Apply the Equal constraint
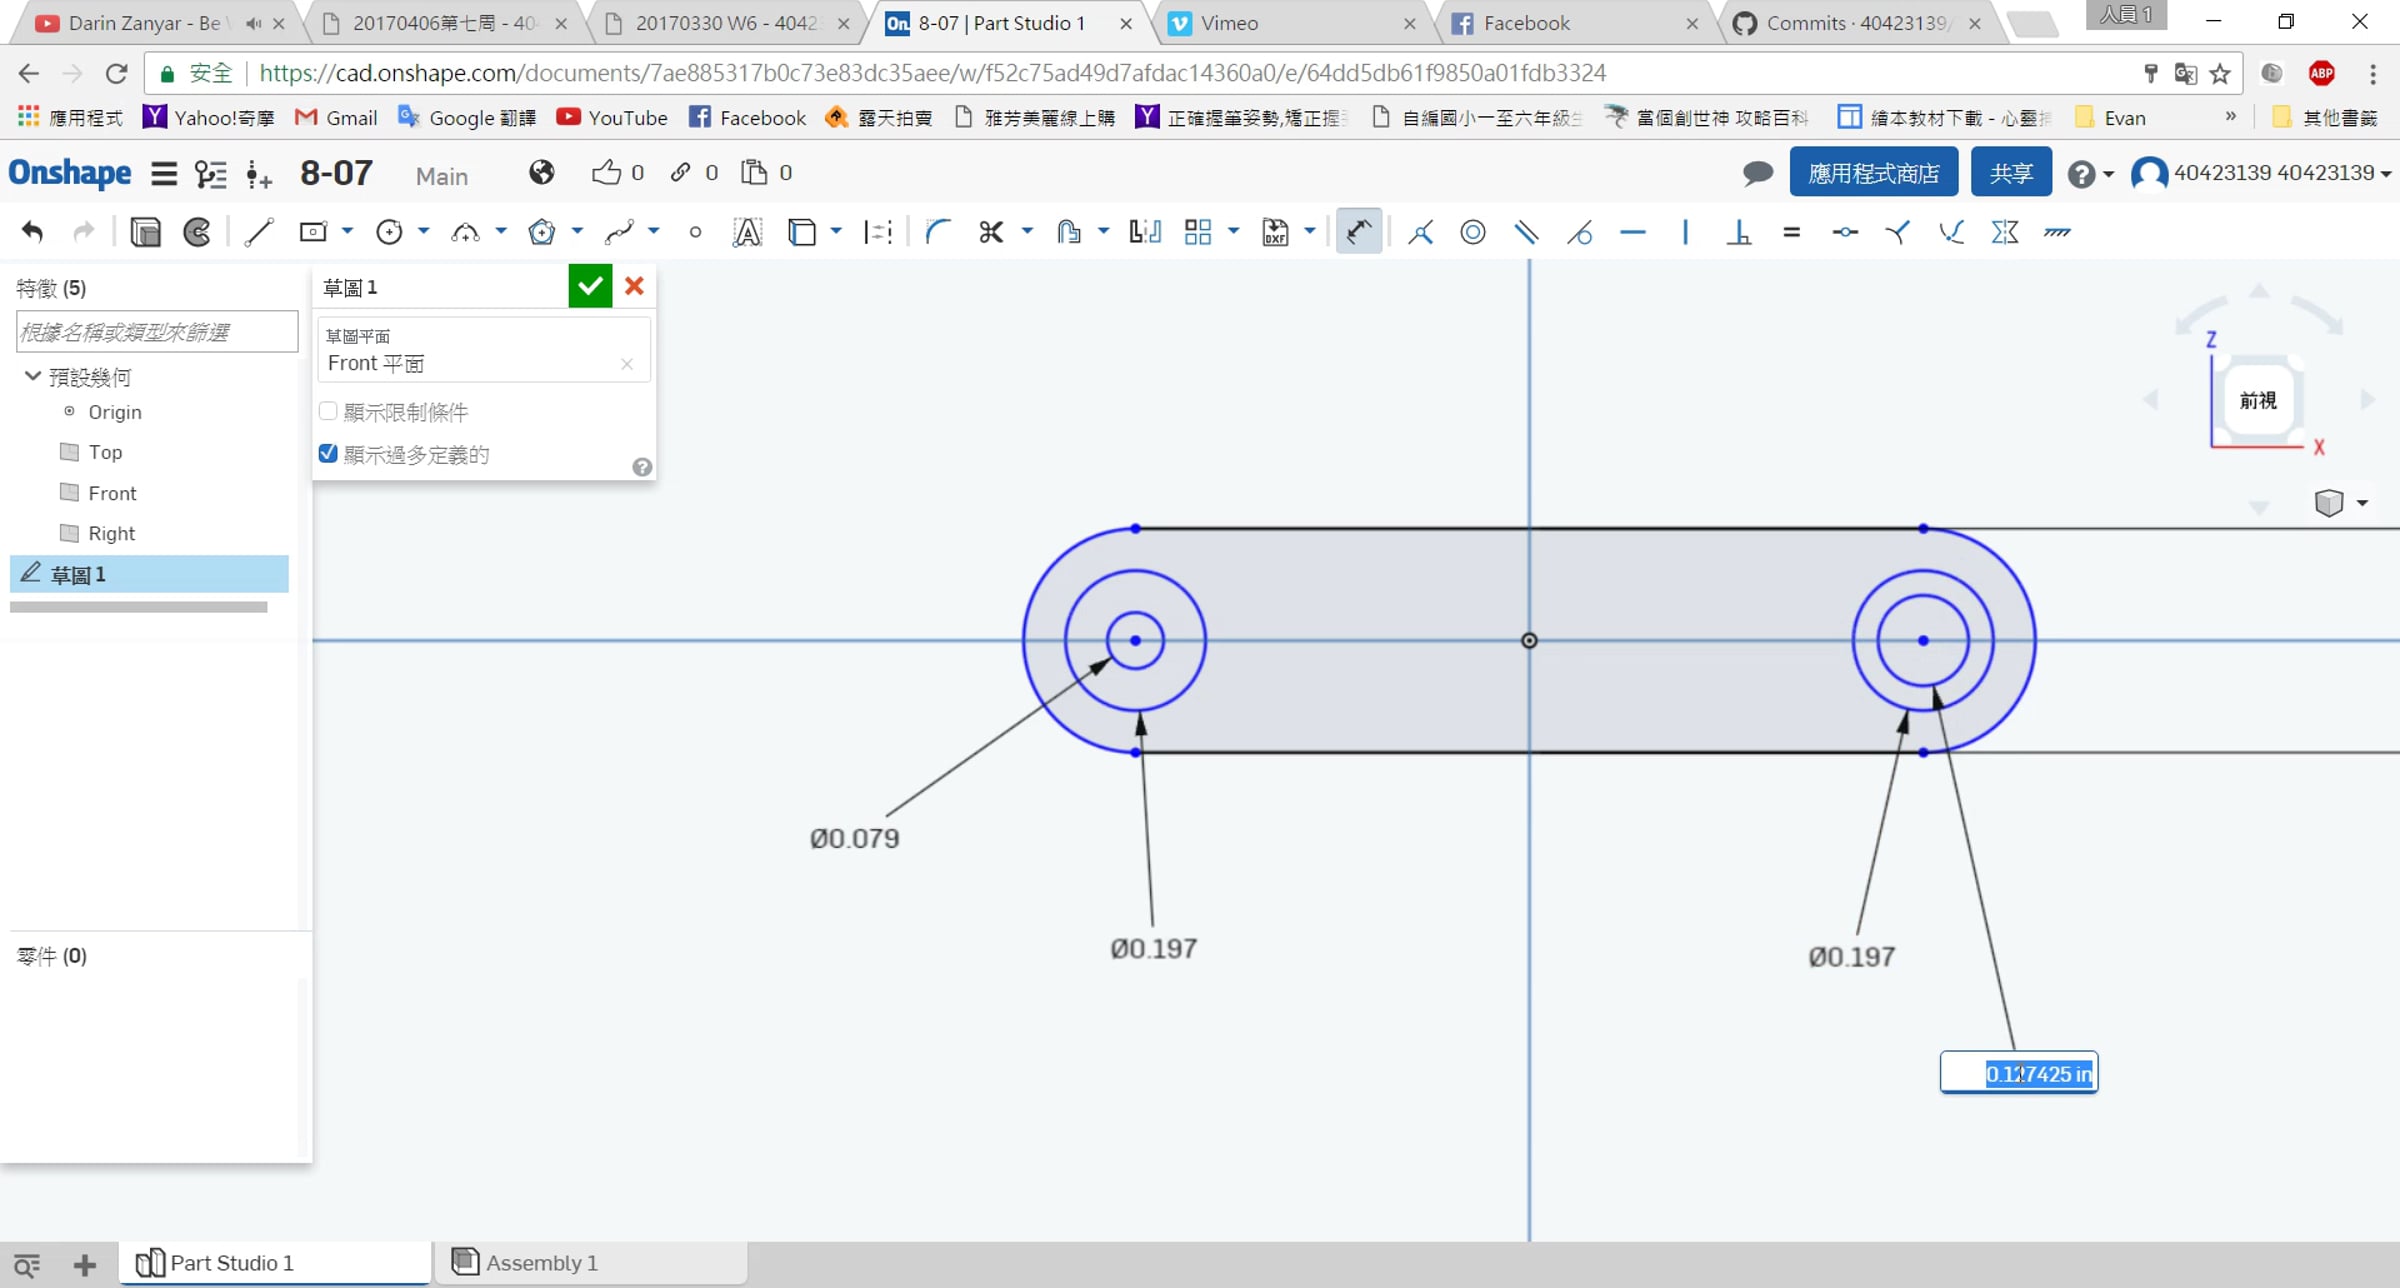The width and height of the screenshot is (2400, 1288). (1791, 233)
